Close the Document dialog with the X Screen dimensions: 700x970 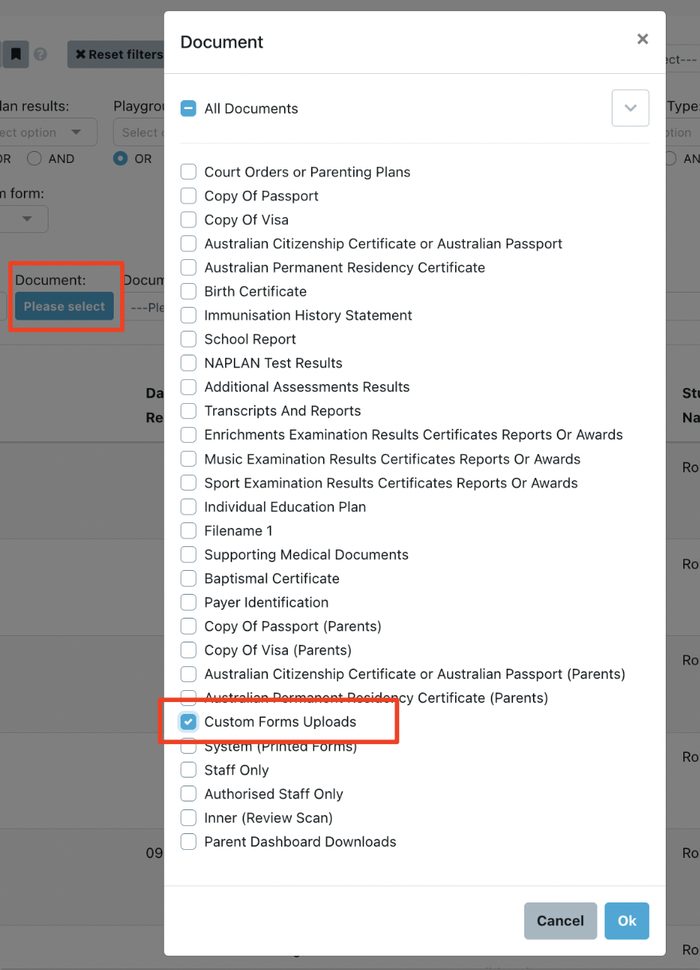(642, 39)
